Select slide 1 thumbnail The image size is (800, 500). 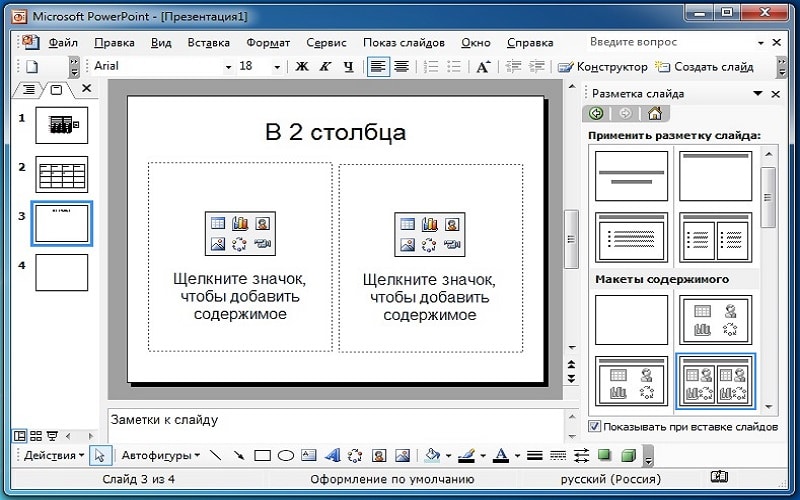click(x=61, y=125)
